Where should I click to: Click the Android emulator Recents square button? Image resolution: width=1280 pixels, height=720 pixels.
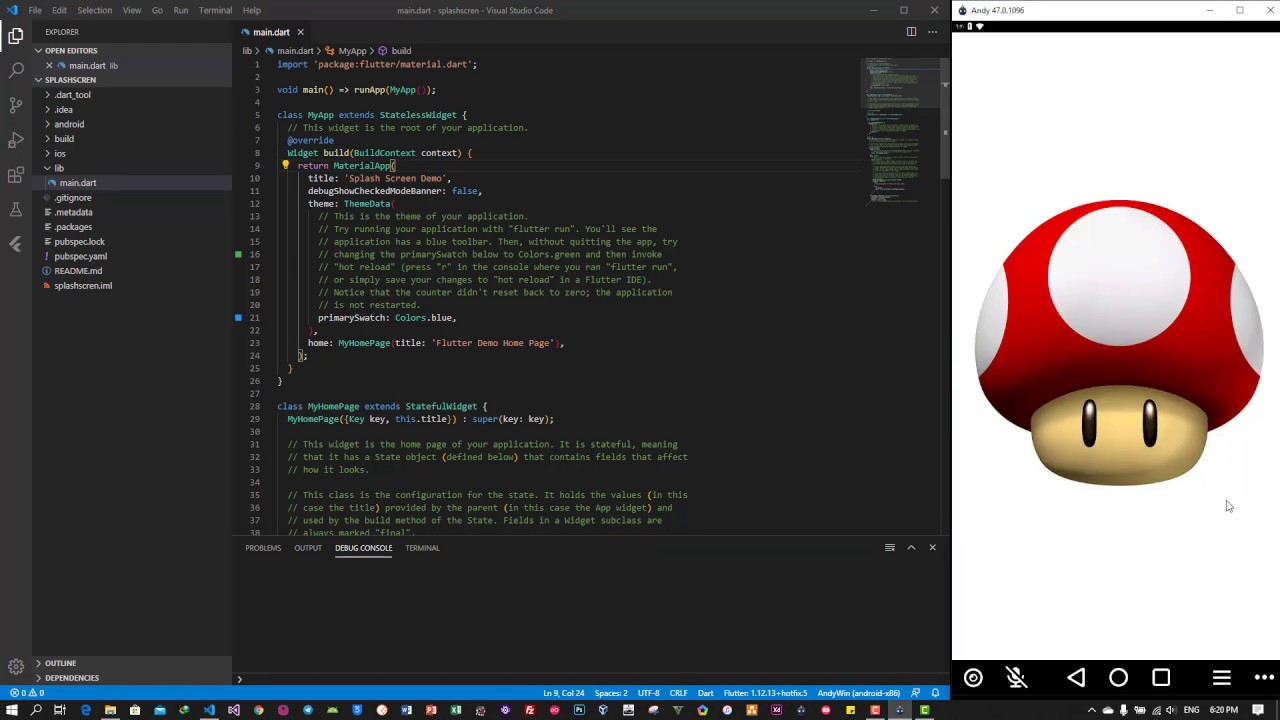1161,678
